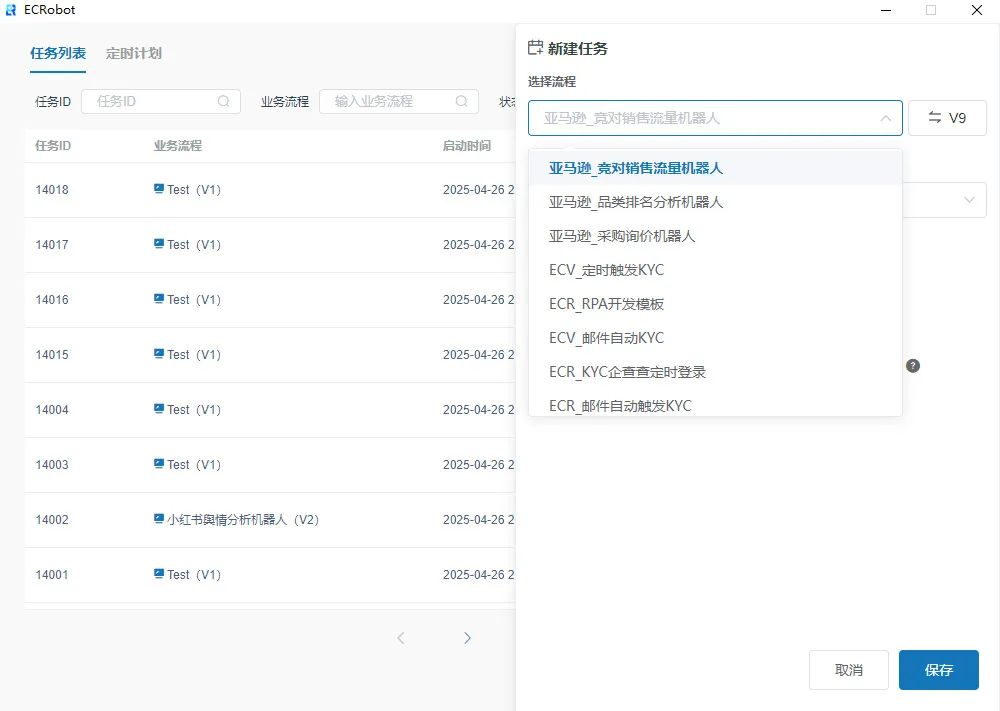Viewport: 1000px width, 711px height.
Task: Go to the next page with right arrow
Action: coord(467,638)
